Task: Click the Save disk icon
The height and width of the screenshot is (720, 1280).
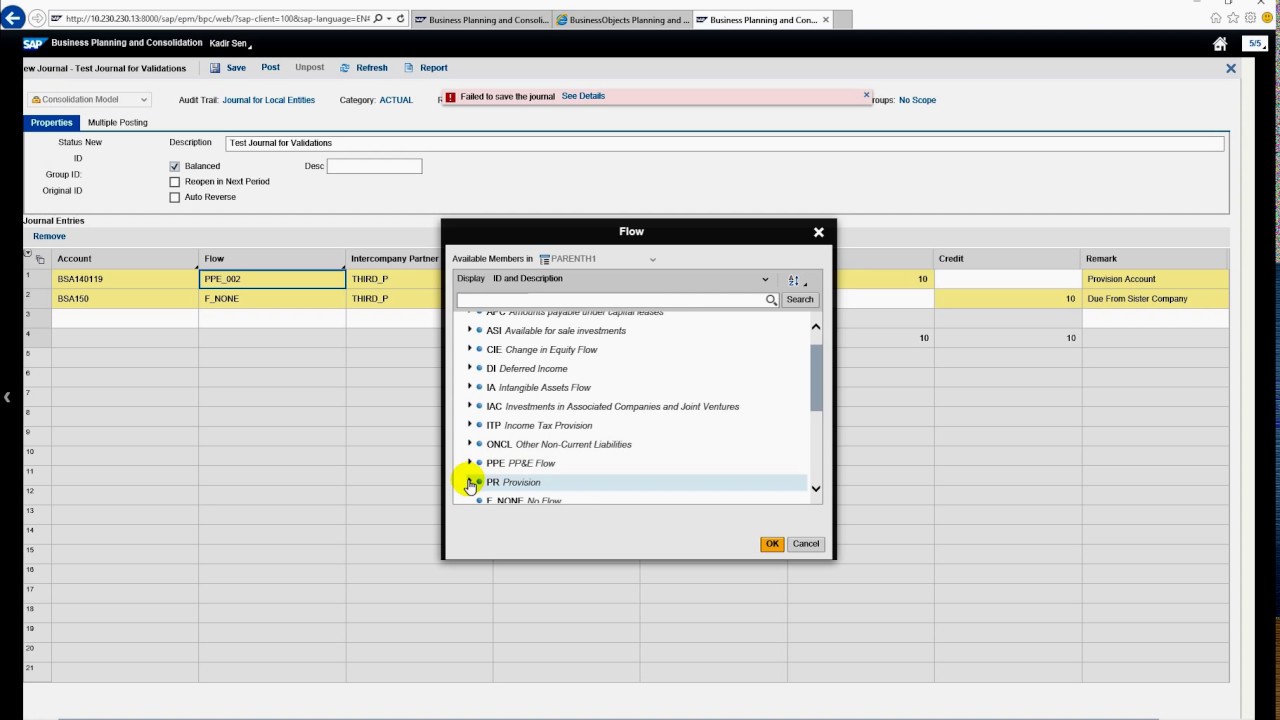Action: tap(215, 68)
